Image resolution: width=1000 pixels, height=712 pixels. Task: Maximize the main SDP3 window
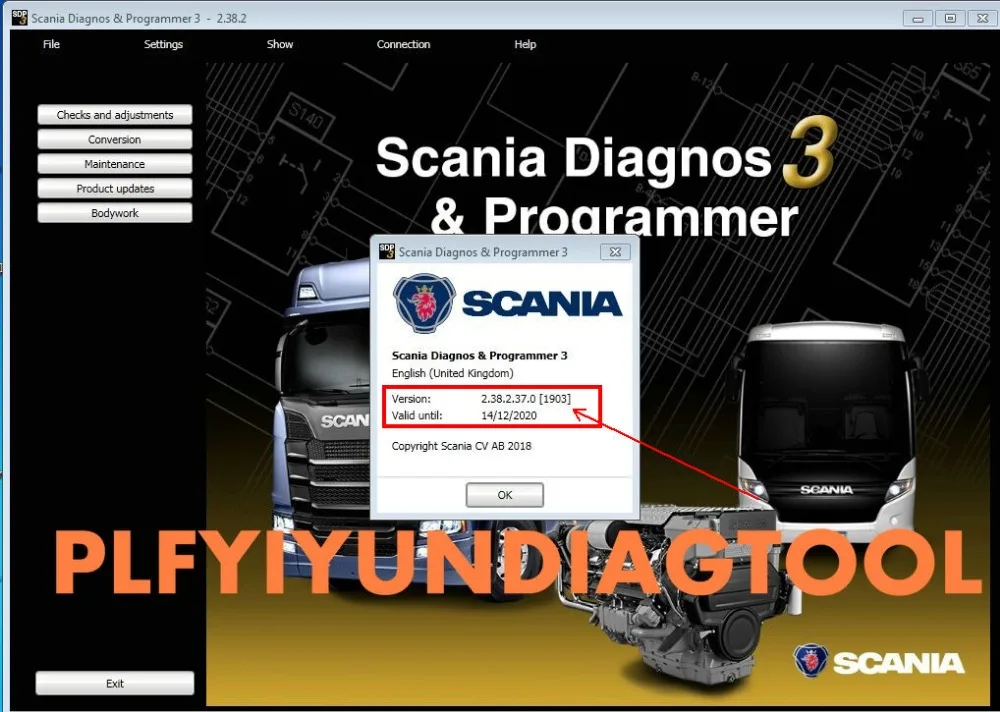click(950, 19)
